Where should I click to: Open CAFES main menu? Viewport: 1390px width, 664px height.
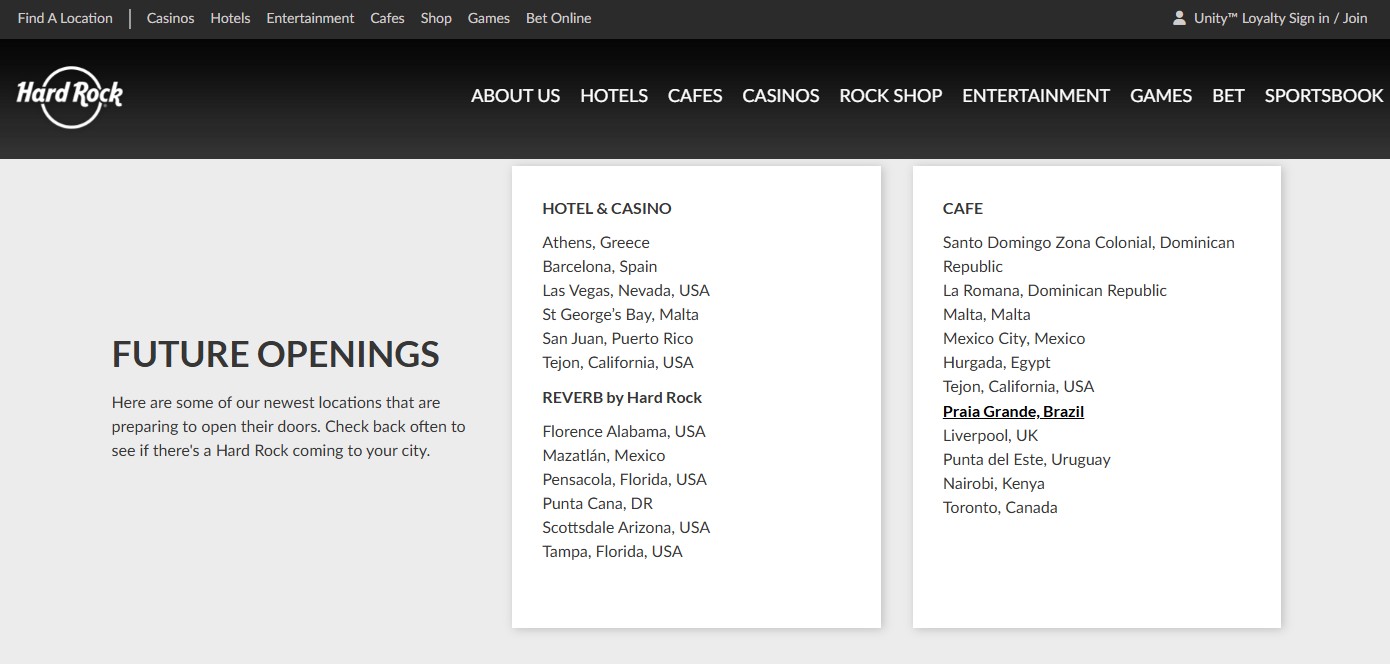[x=695, y=96]
